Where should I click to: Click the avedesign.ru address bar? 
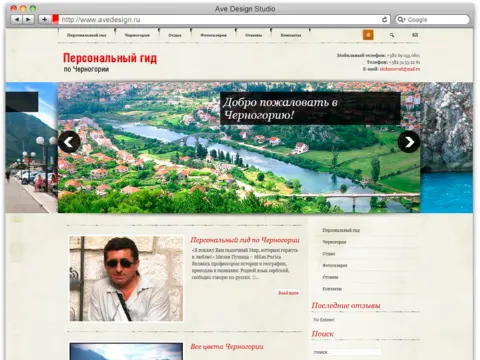click(220, 20)
